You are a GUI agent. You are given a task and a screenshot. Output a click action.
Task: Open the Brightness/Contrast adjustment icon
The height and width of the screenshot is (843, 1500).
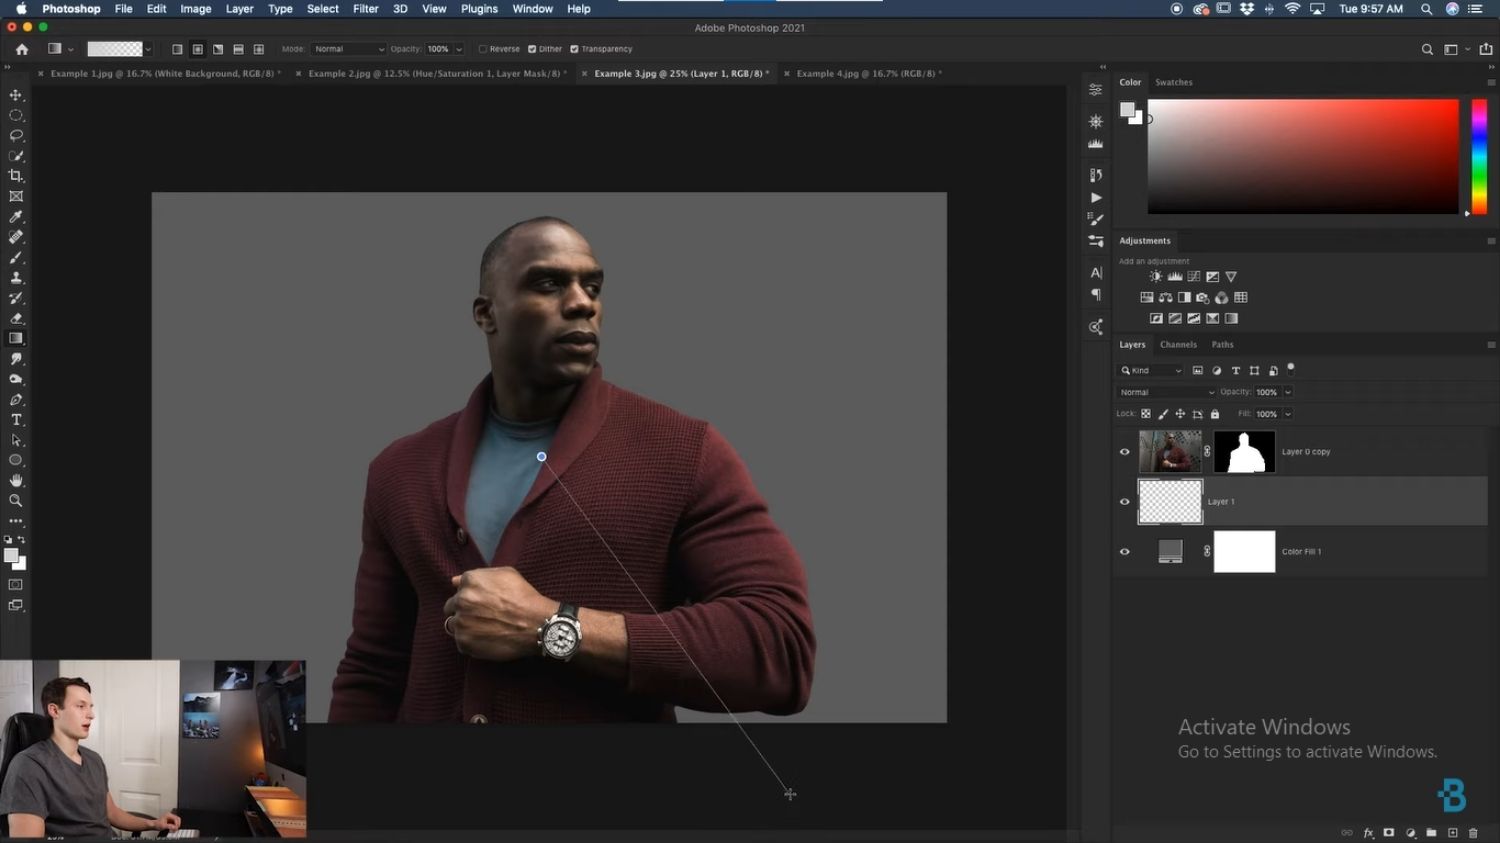(1156, 276)
